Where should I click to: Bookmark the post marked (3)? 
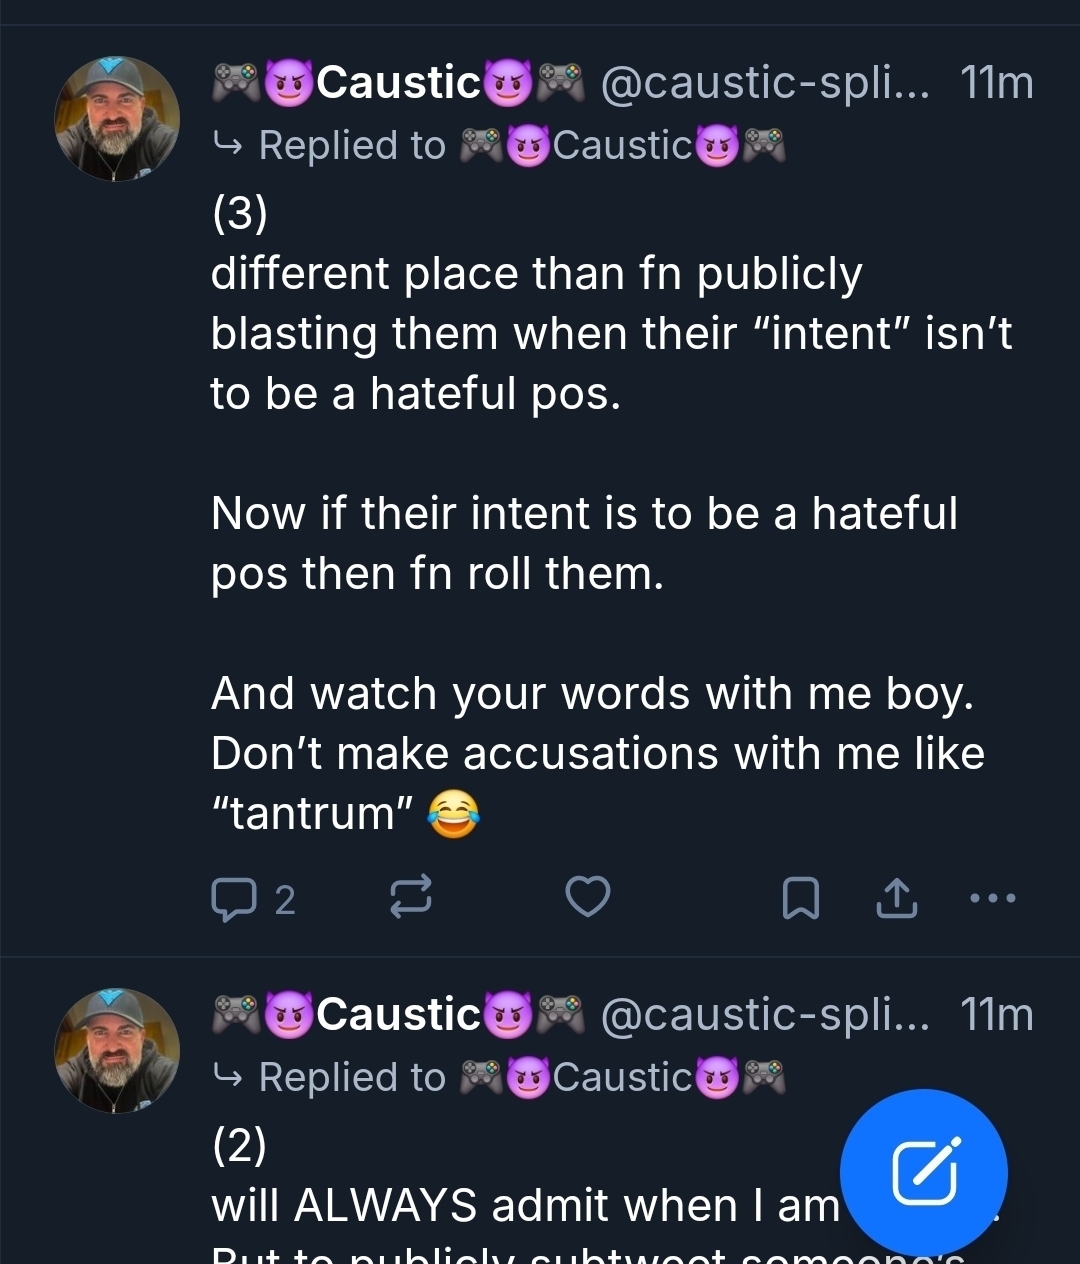[x=800, y=898]
